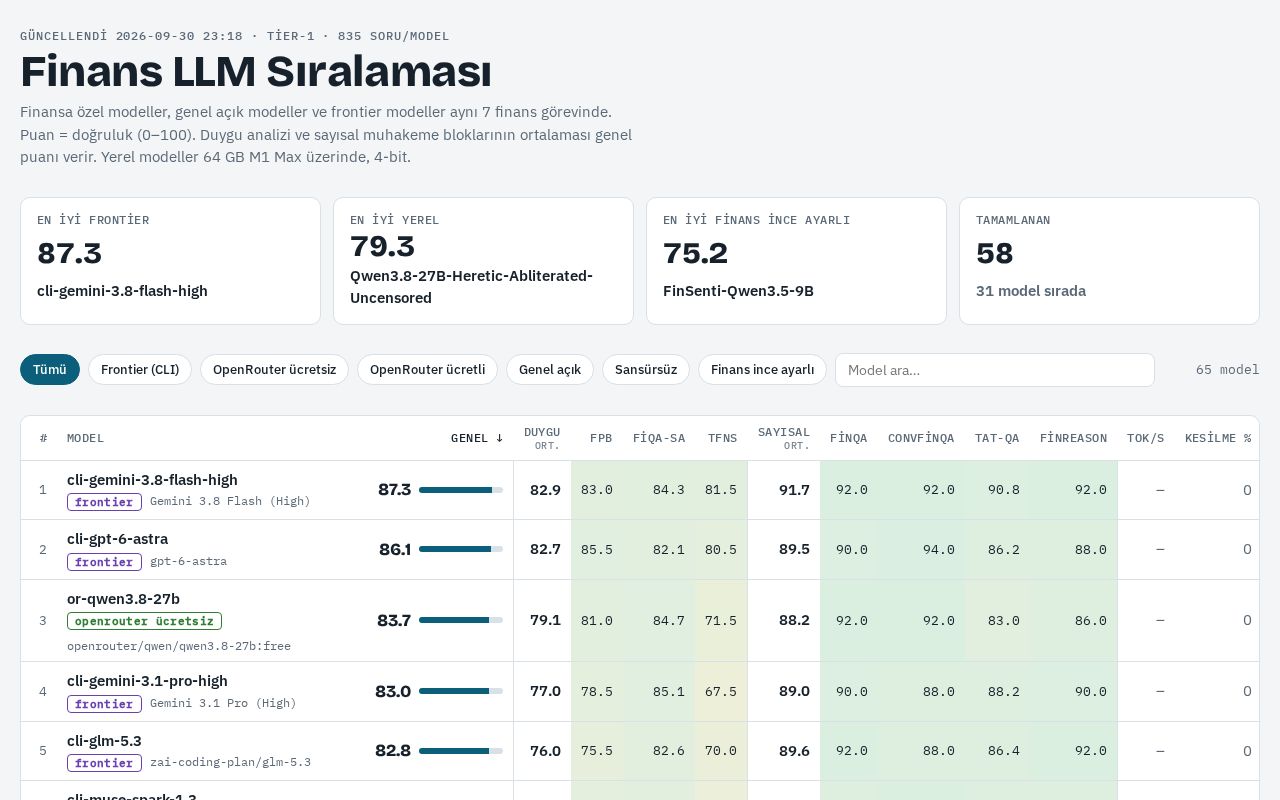The height and width of the screenshot is (800, 1280).
Task: Open the cli-gemini-3.1-pro-high model row
Action: (x=640, y=692)
